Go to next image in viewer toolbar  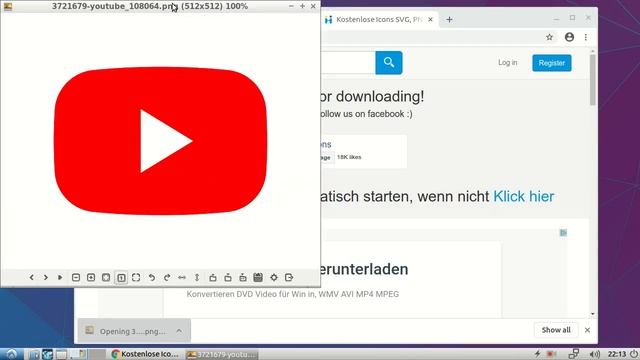[x=46, y=278]
